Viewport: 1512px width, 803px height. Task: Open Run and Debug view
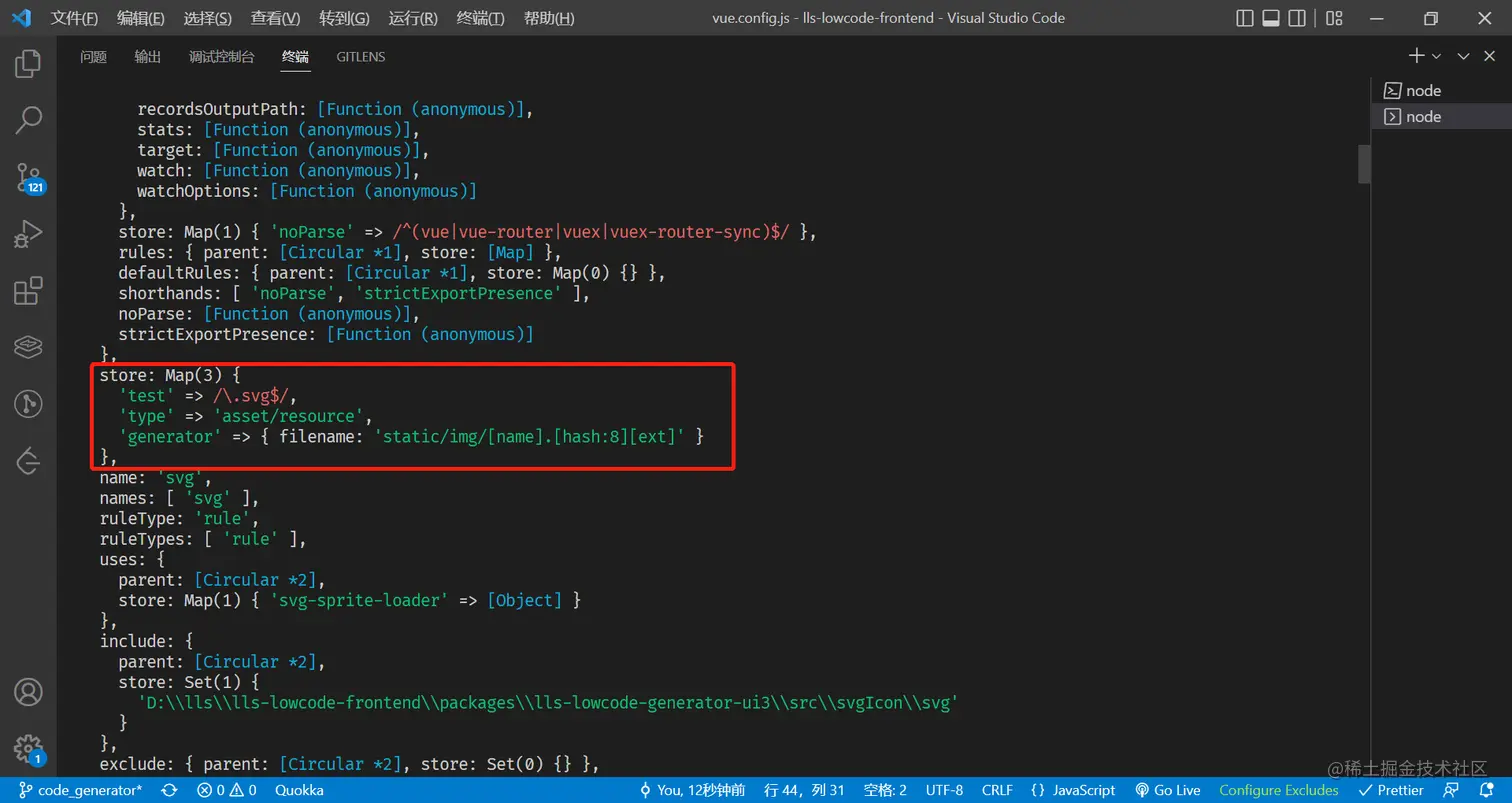28,234
